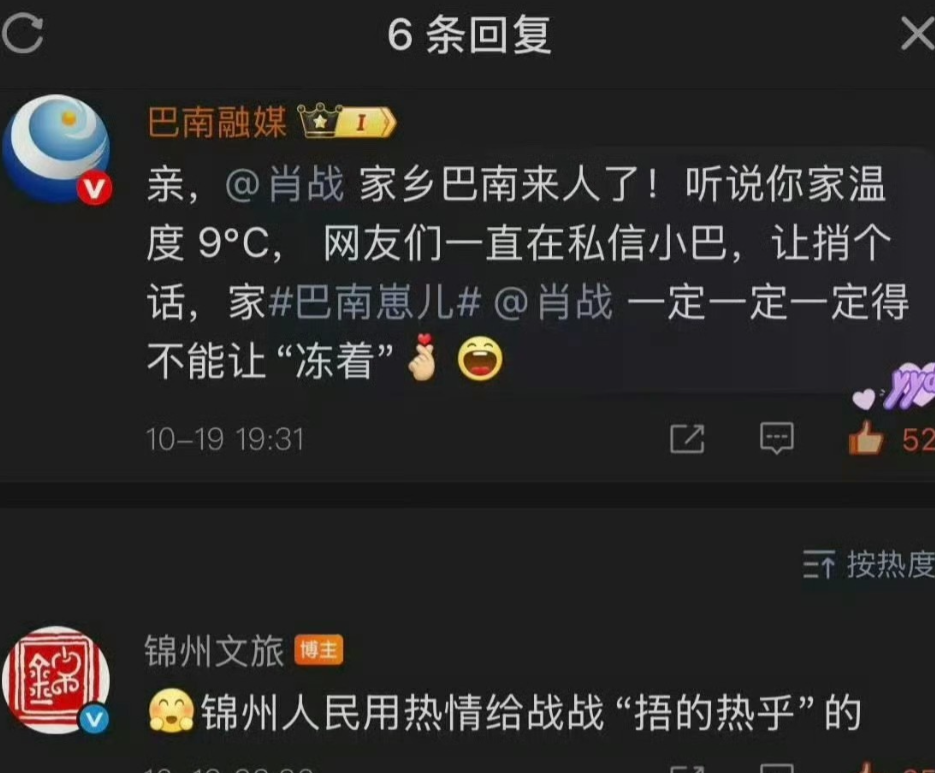Image resolution: width=935 pixels, height=773 pixels.
Task: Open second @肖战 mention after hashtag
Action: (553, 302)
